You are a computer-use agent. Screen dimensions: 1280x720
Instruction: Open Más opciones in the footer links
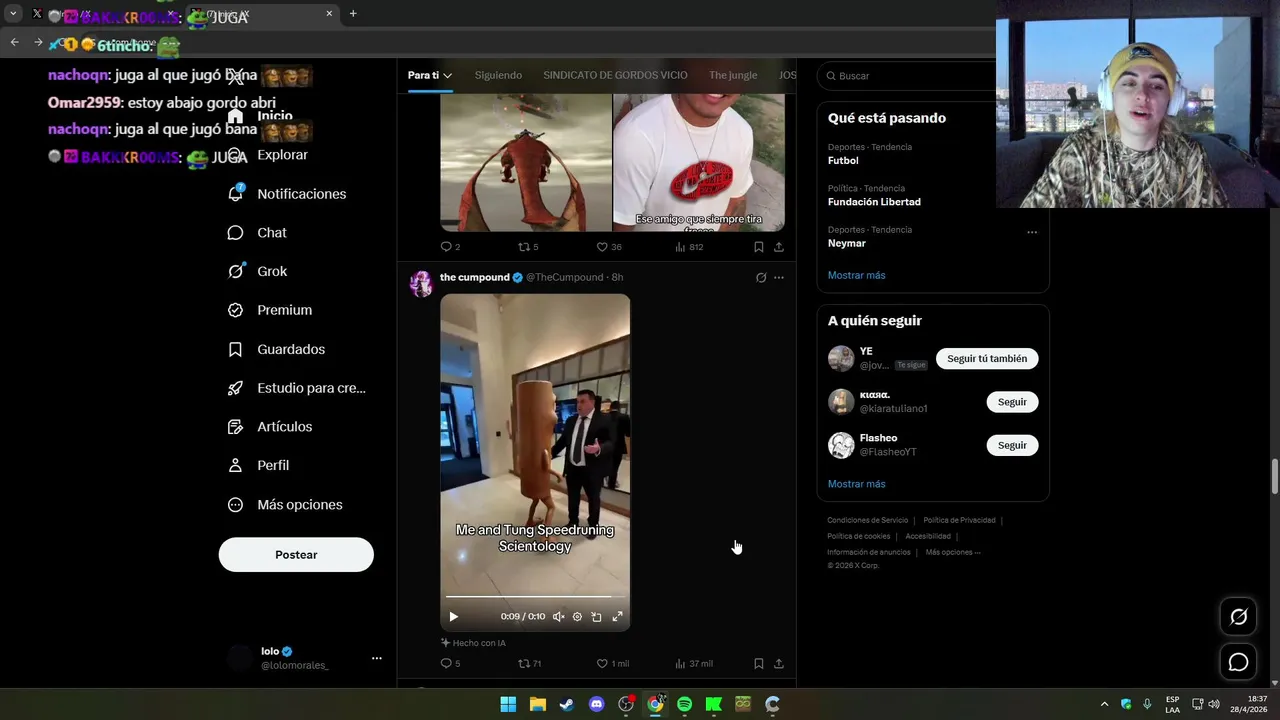tap(953, 552)
